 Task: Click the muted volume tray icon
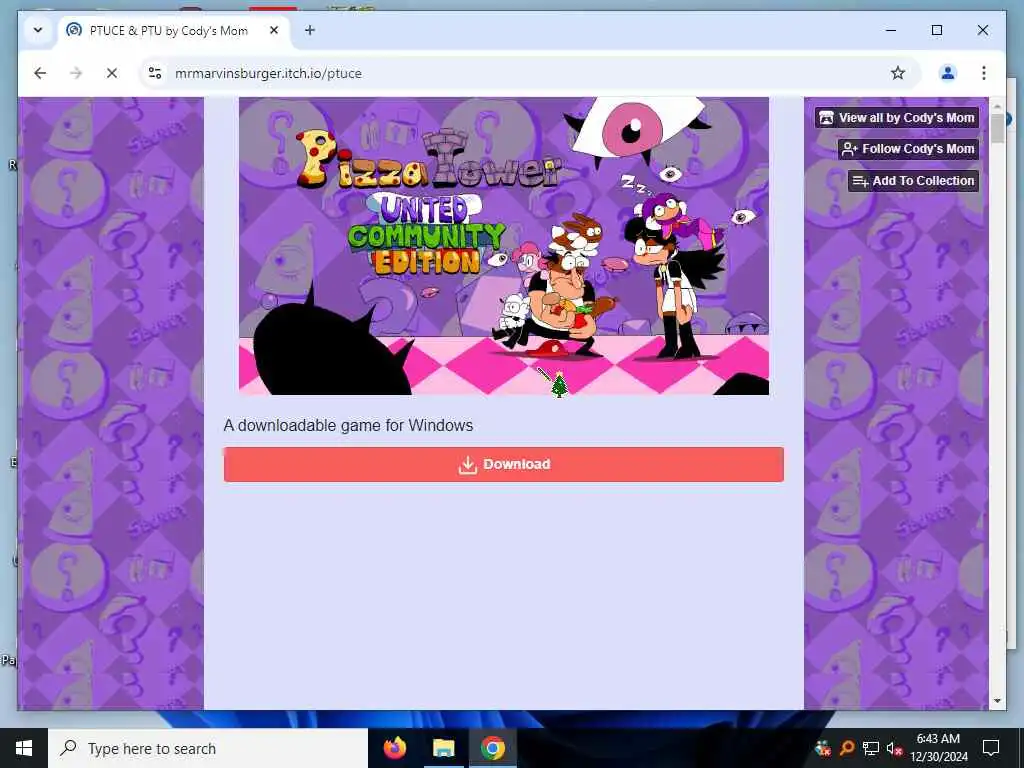click(894, 748)
